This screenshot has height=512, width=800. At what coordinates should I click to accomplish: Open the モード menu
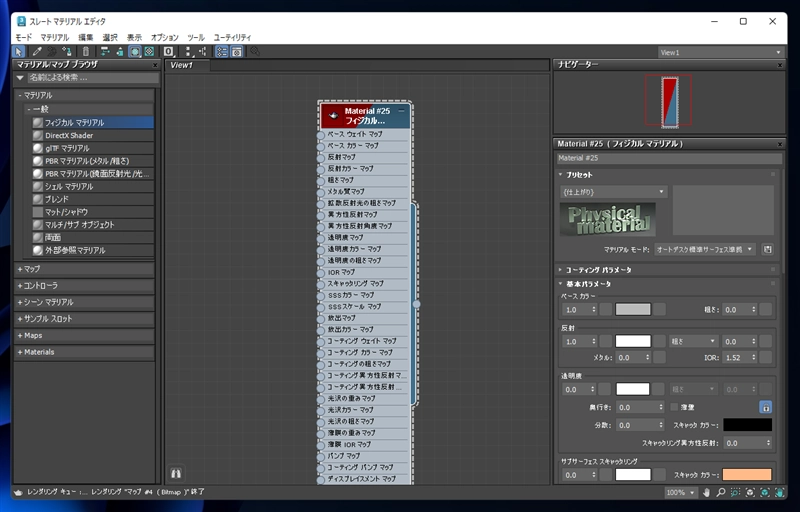pyautogui.click(x=23, y=37)
